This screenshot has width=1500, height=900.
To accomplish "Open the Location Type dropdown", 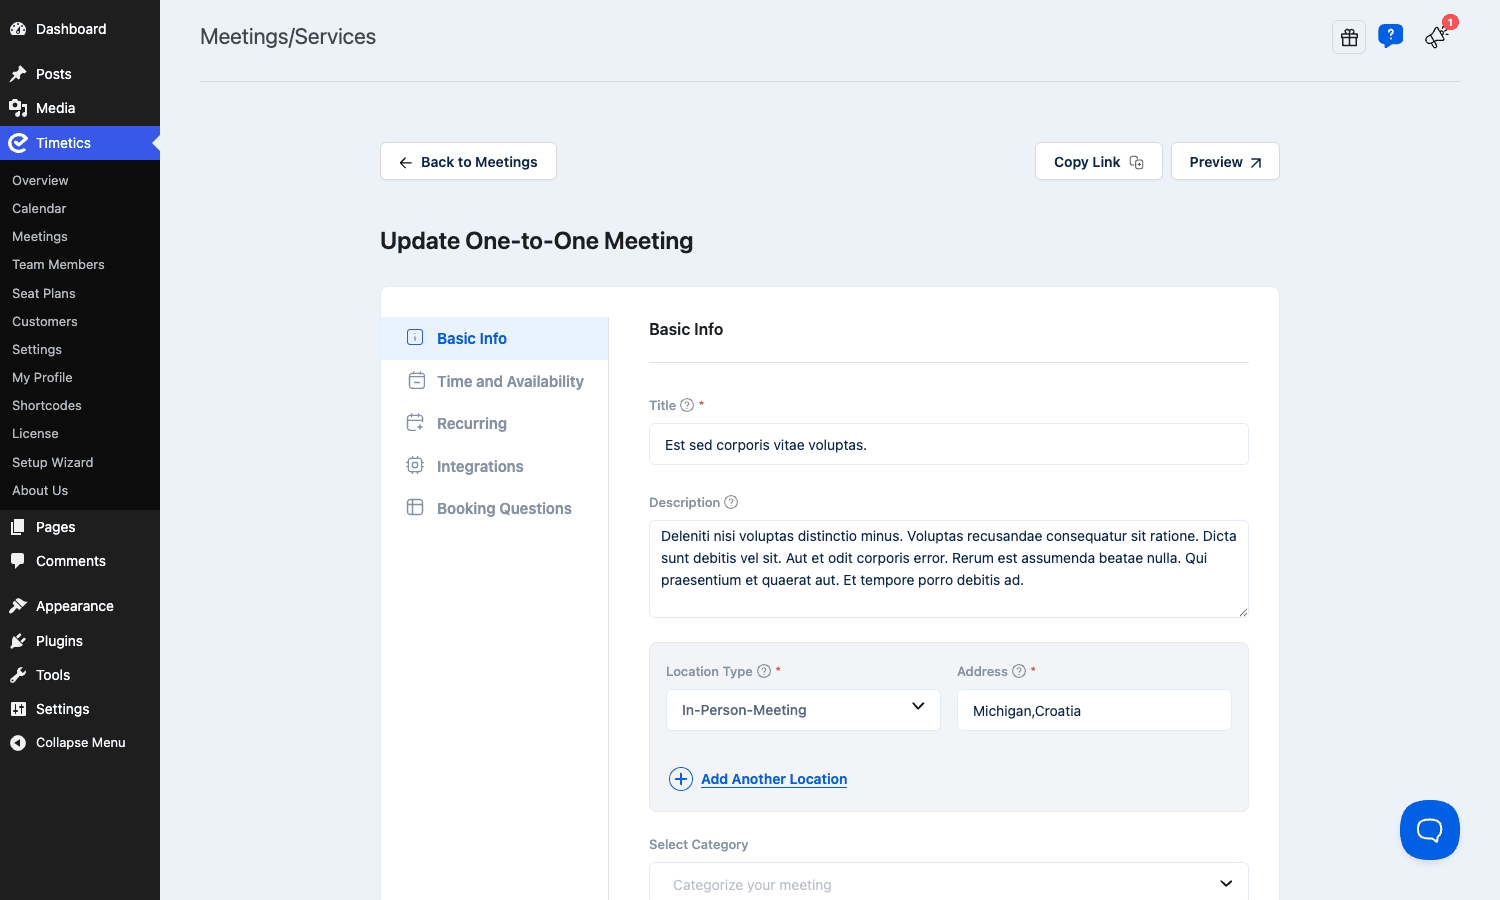I will (803, 710).
